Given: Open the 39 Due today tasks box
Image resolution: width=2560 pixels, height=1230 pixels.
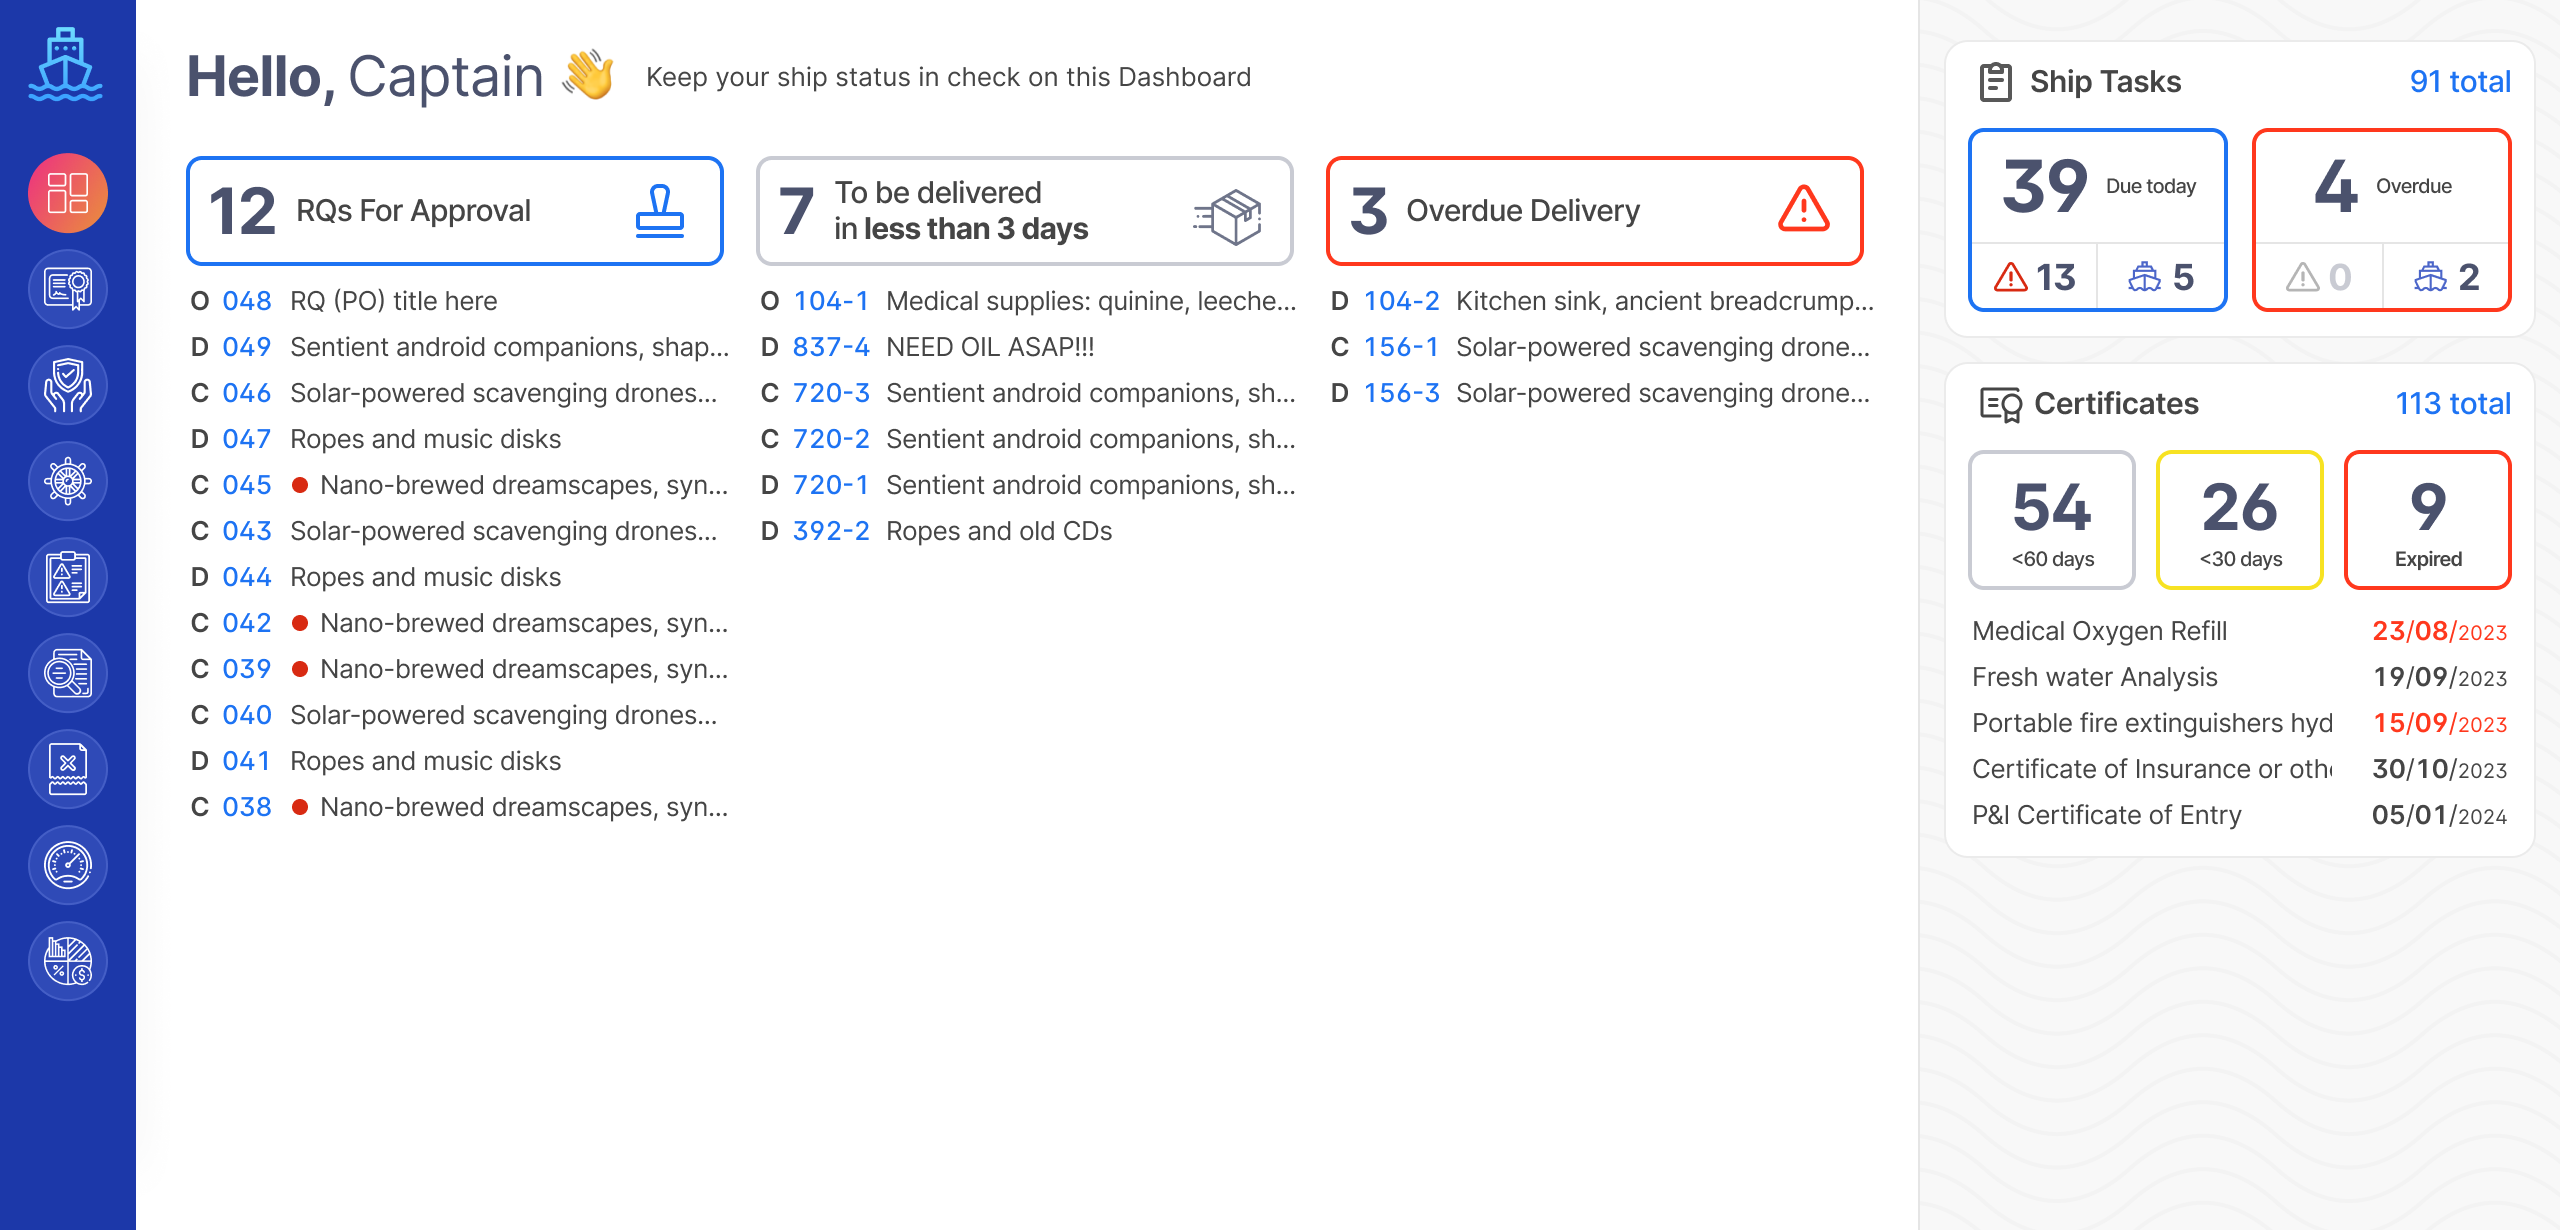Looking at the screenshot, I should click(x=2097, y=188).
